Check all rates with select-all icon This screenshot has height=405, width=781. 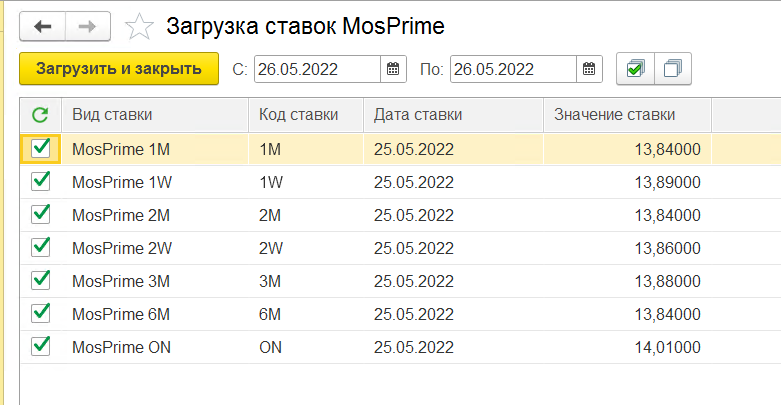coord(635,69)
